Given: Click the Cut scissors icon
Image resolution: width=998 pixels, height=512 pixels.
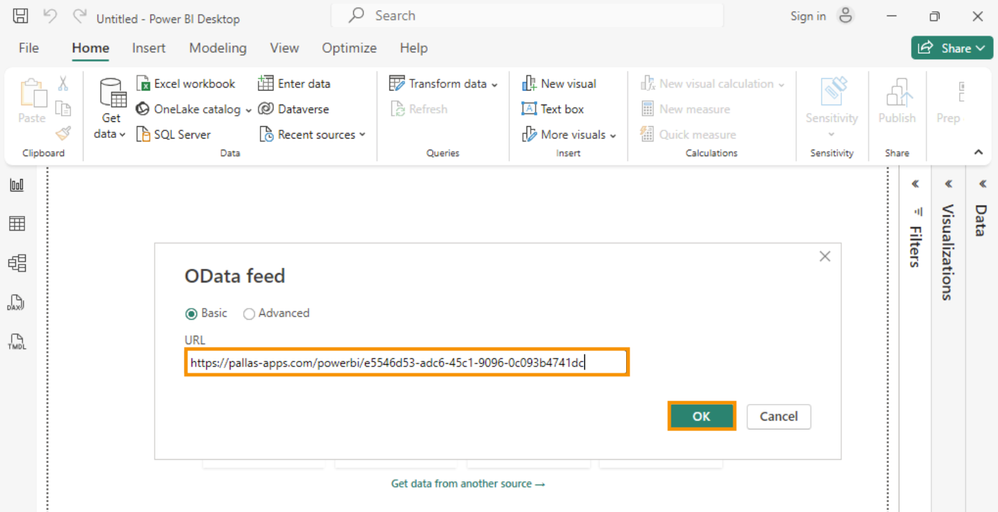Looking at the screenshot, I should click(x=63, y=83).
